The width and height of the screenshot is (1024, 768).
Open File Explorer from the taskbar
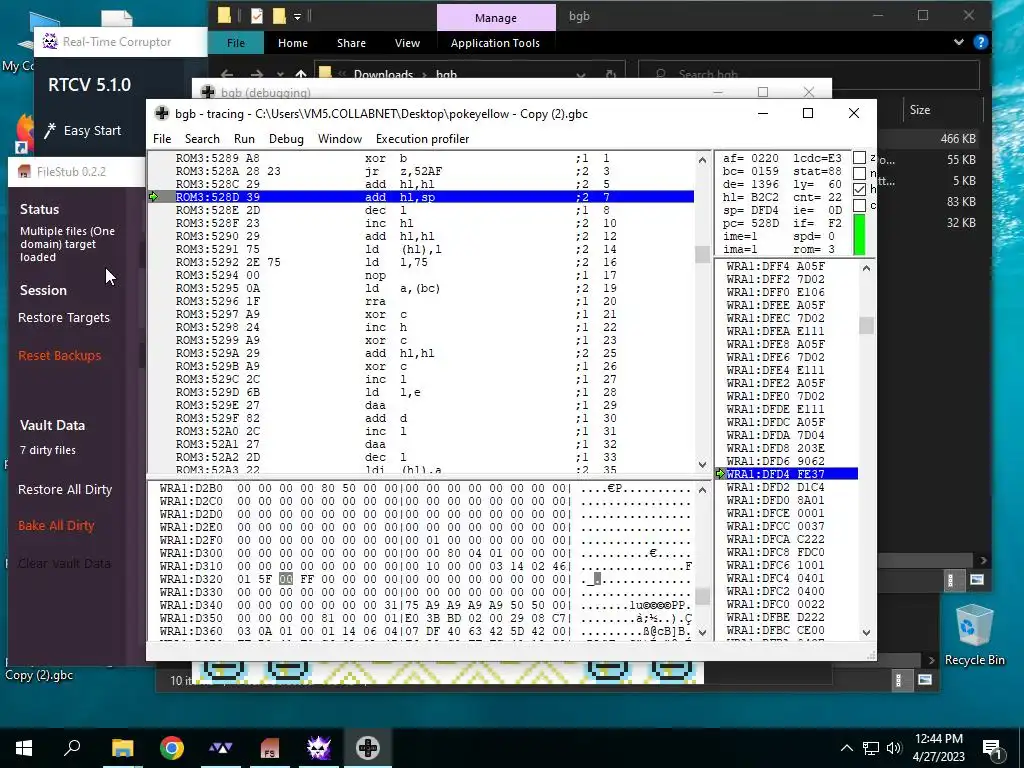(122, 748)
